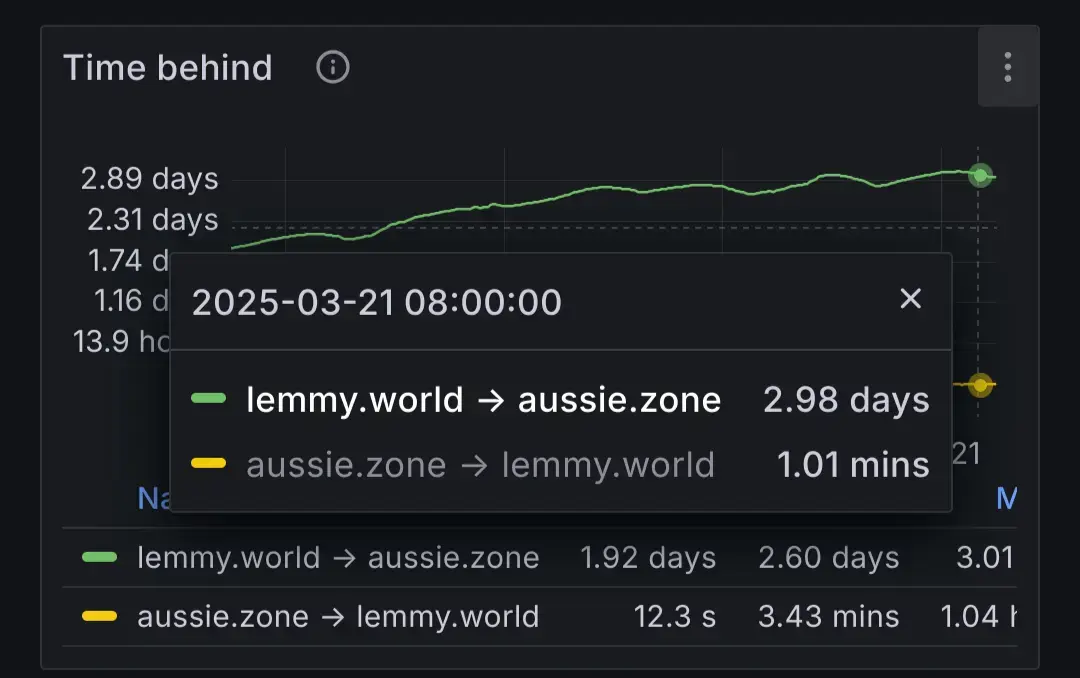This screenshot has width=1080, height=678.
Task: Sort legend by the Name column header
Action: click(x=152, y=498)
